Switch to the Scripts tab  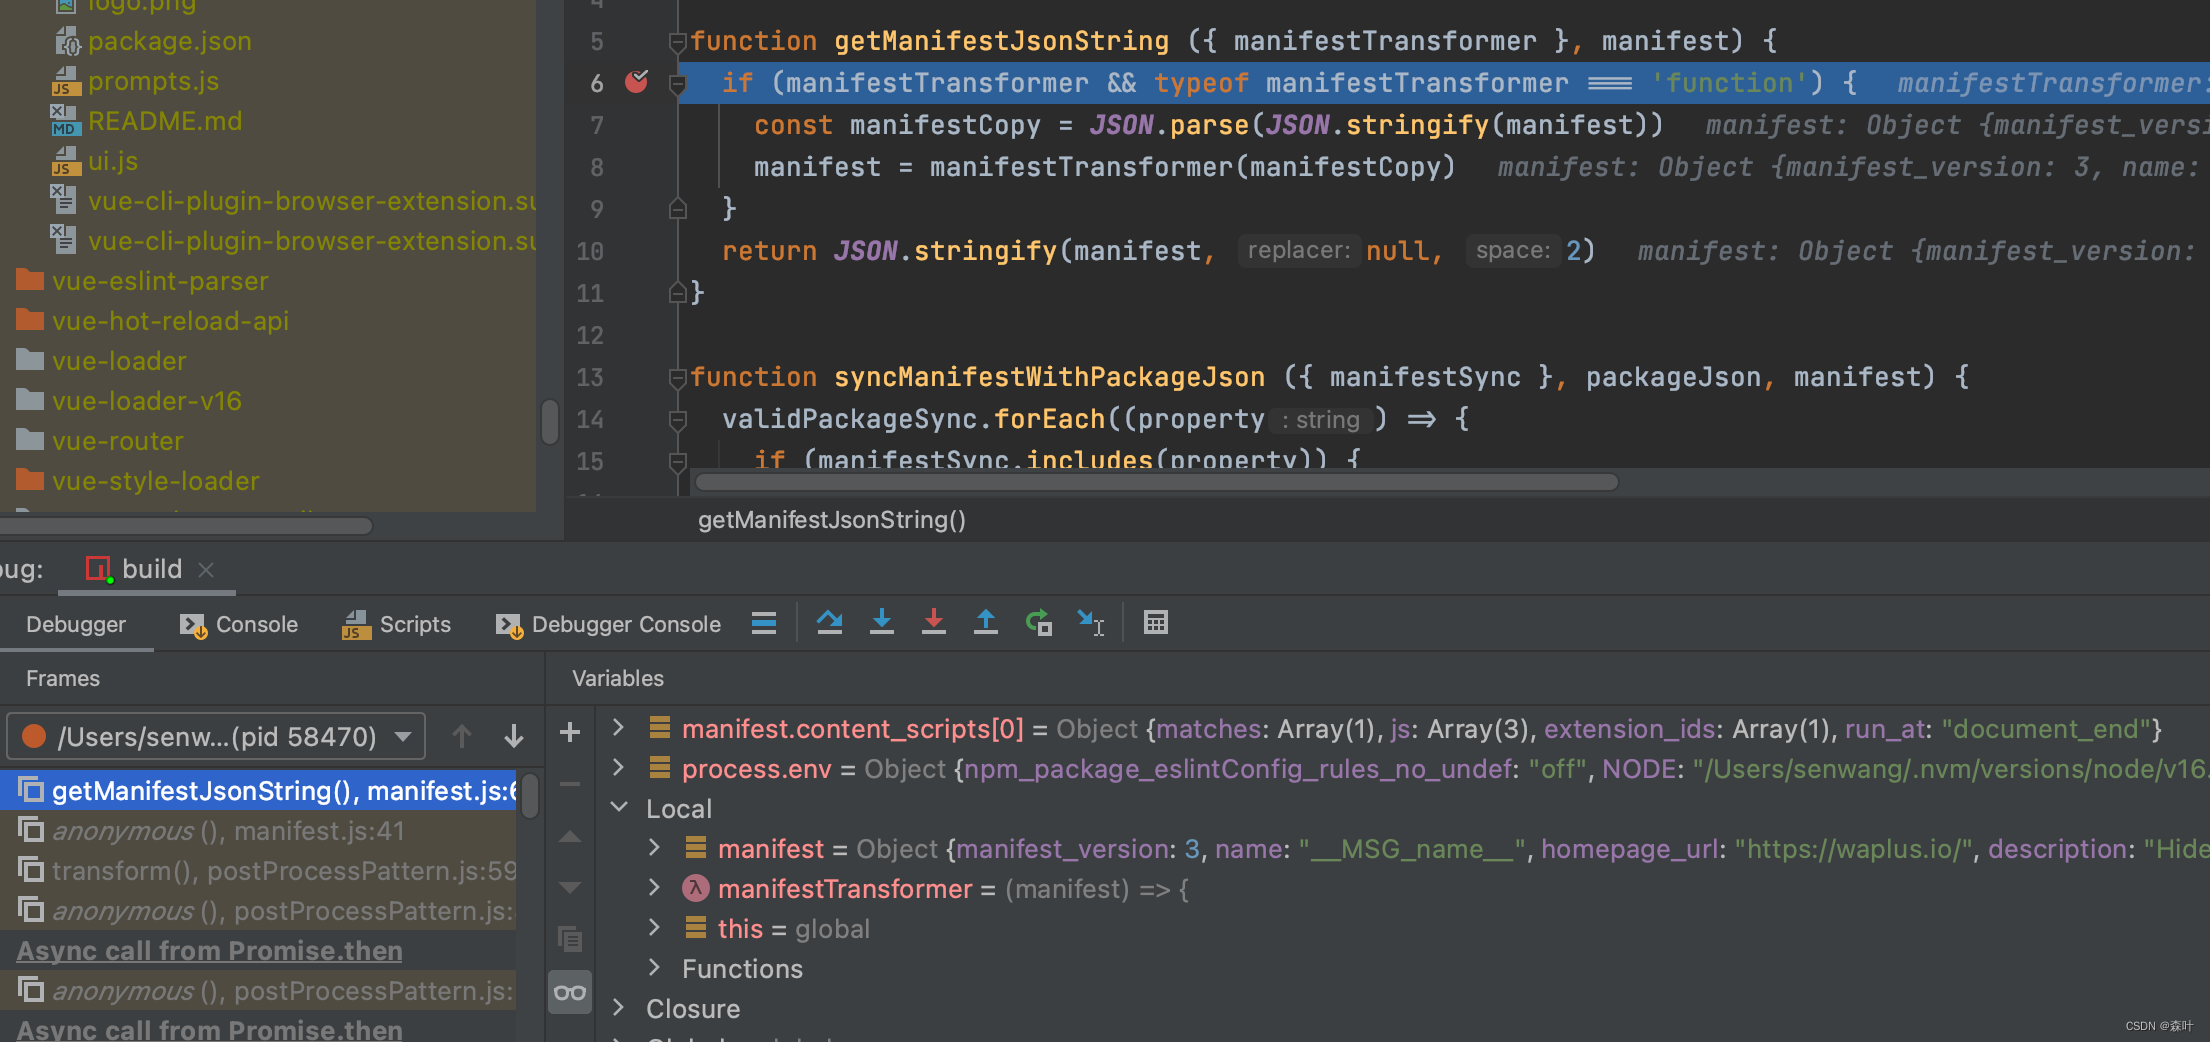point(397,624)
